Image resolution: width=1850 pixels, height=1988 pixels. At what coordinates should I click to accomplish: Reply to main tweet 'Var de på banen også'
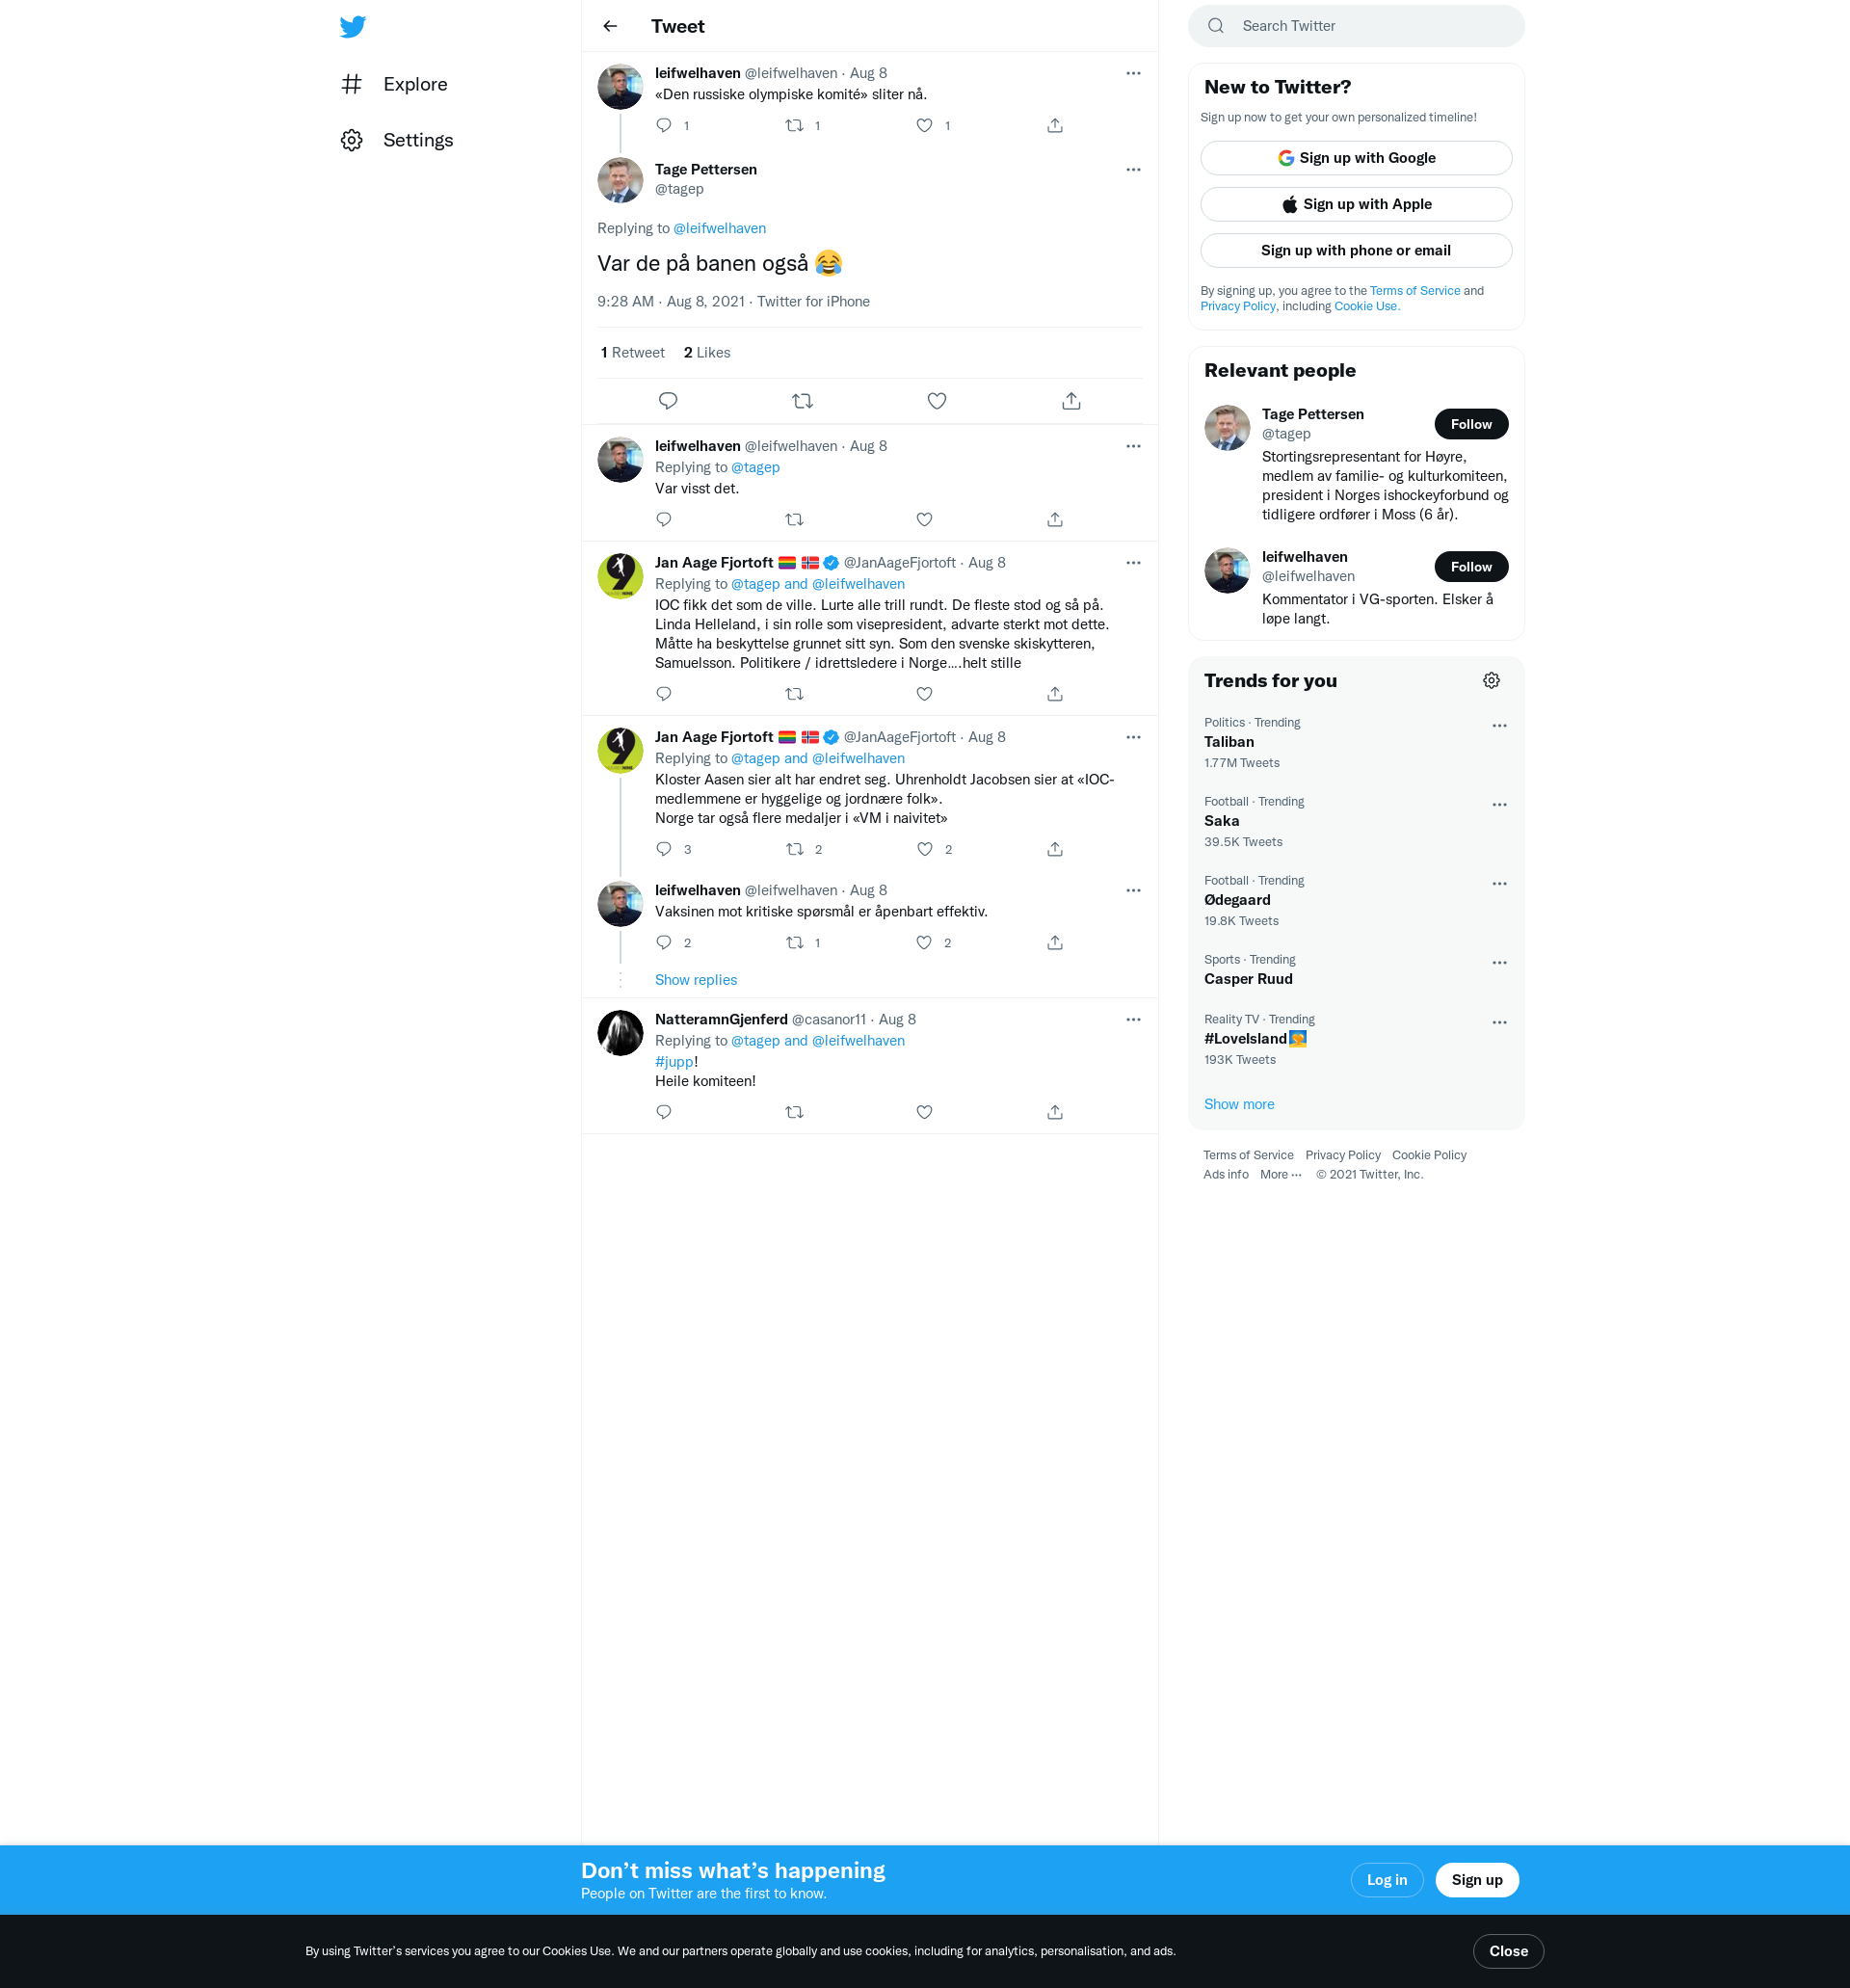pyautogui.click(x=668, y=401)
